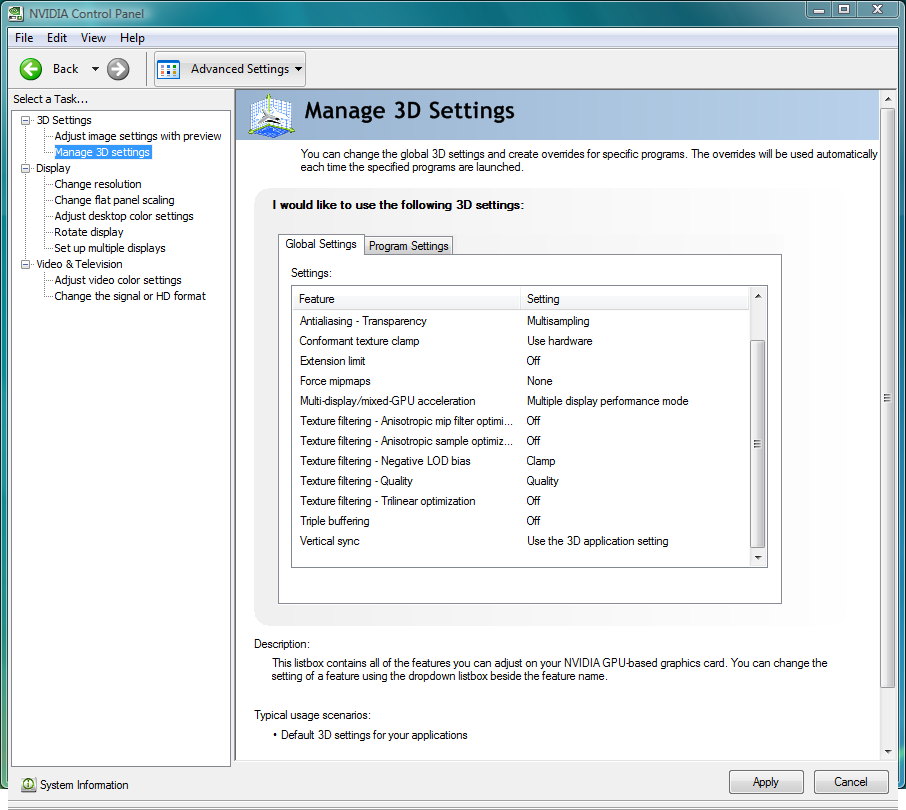This screenshot has height=810, width=906.
Task: Click the settings list scrollbar thumb
Action: tap(757, 444)
